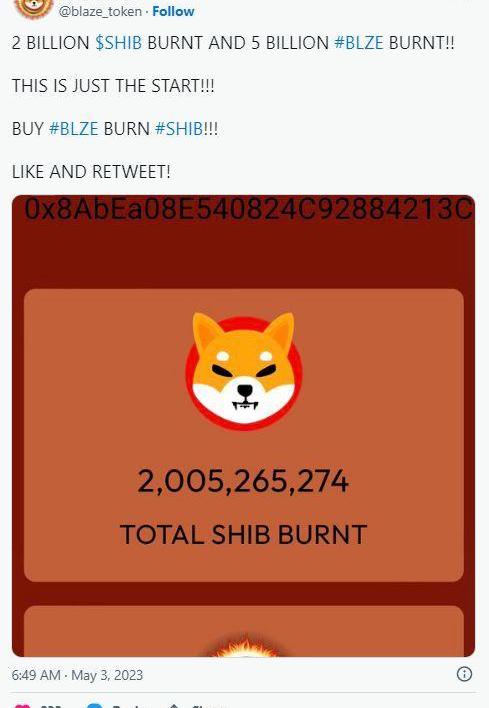489x708 pixels.
Task: Click the reply bubble icon
Action: coord(95,705)
